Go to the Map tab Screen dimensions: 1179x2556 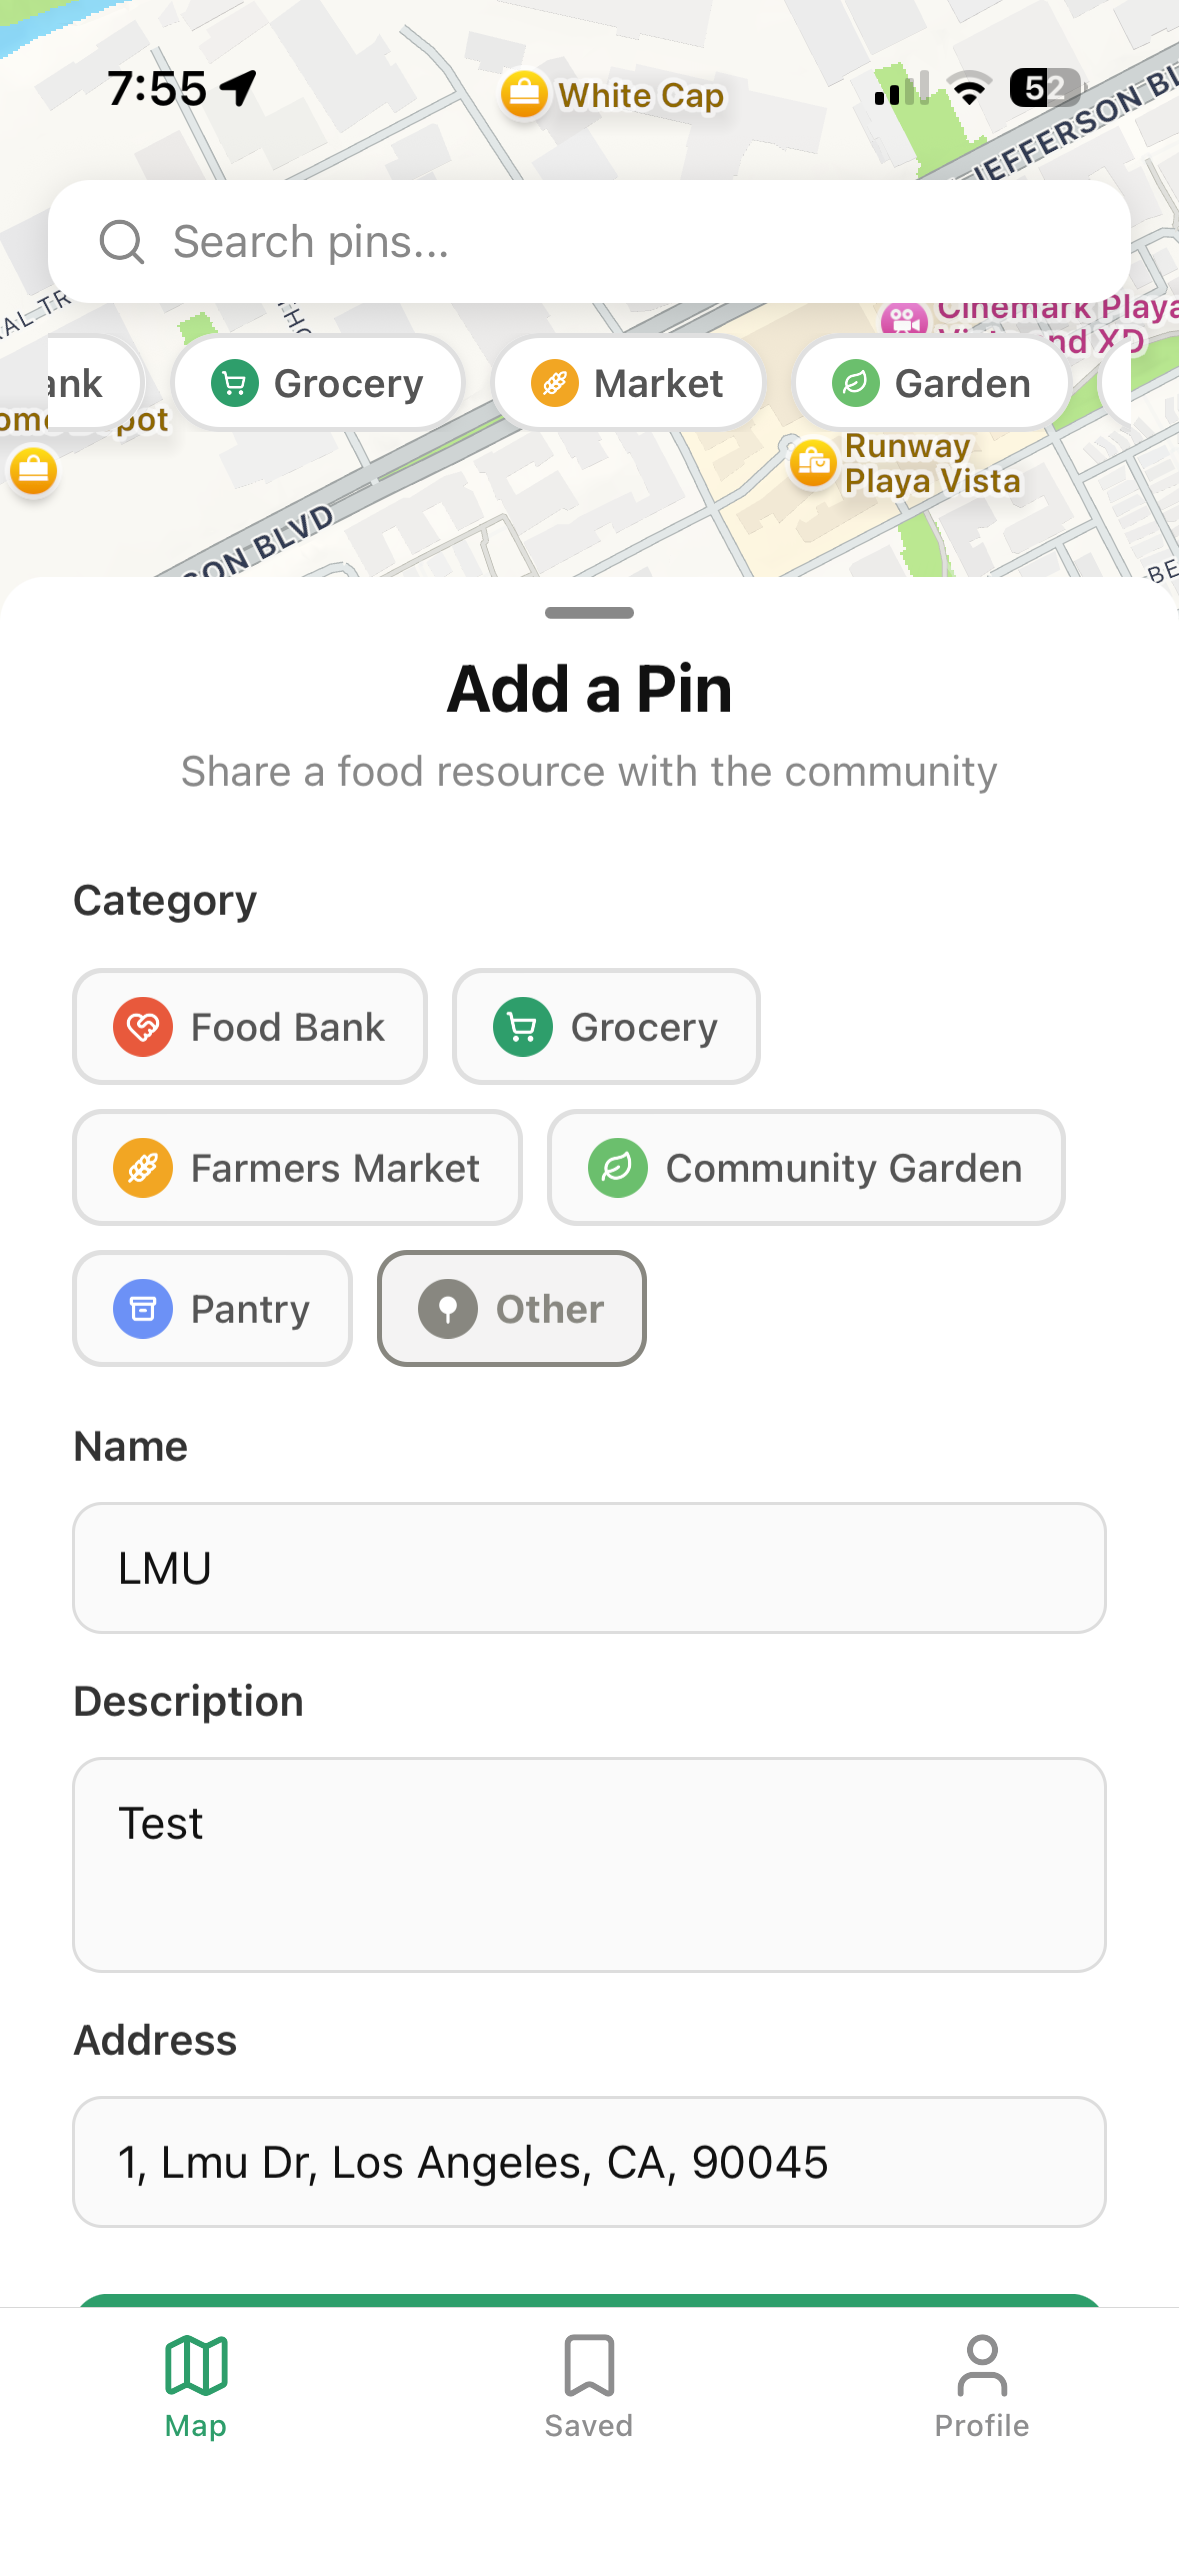[x=196, y=2386]
